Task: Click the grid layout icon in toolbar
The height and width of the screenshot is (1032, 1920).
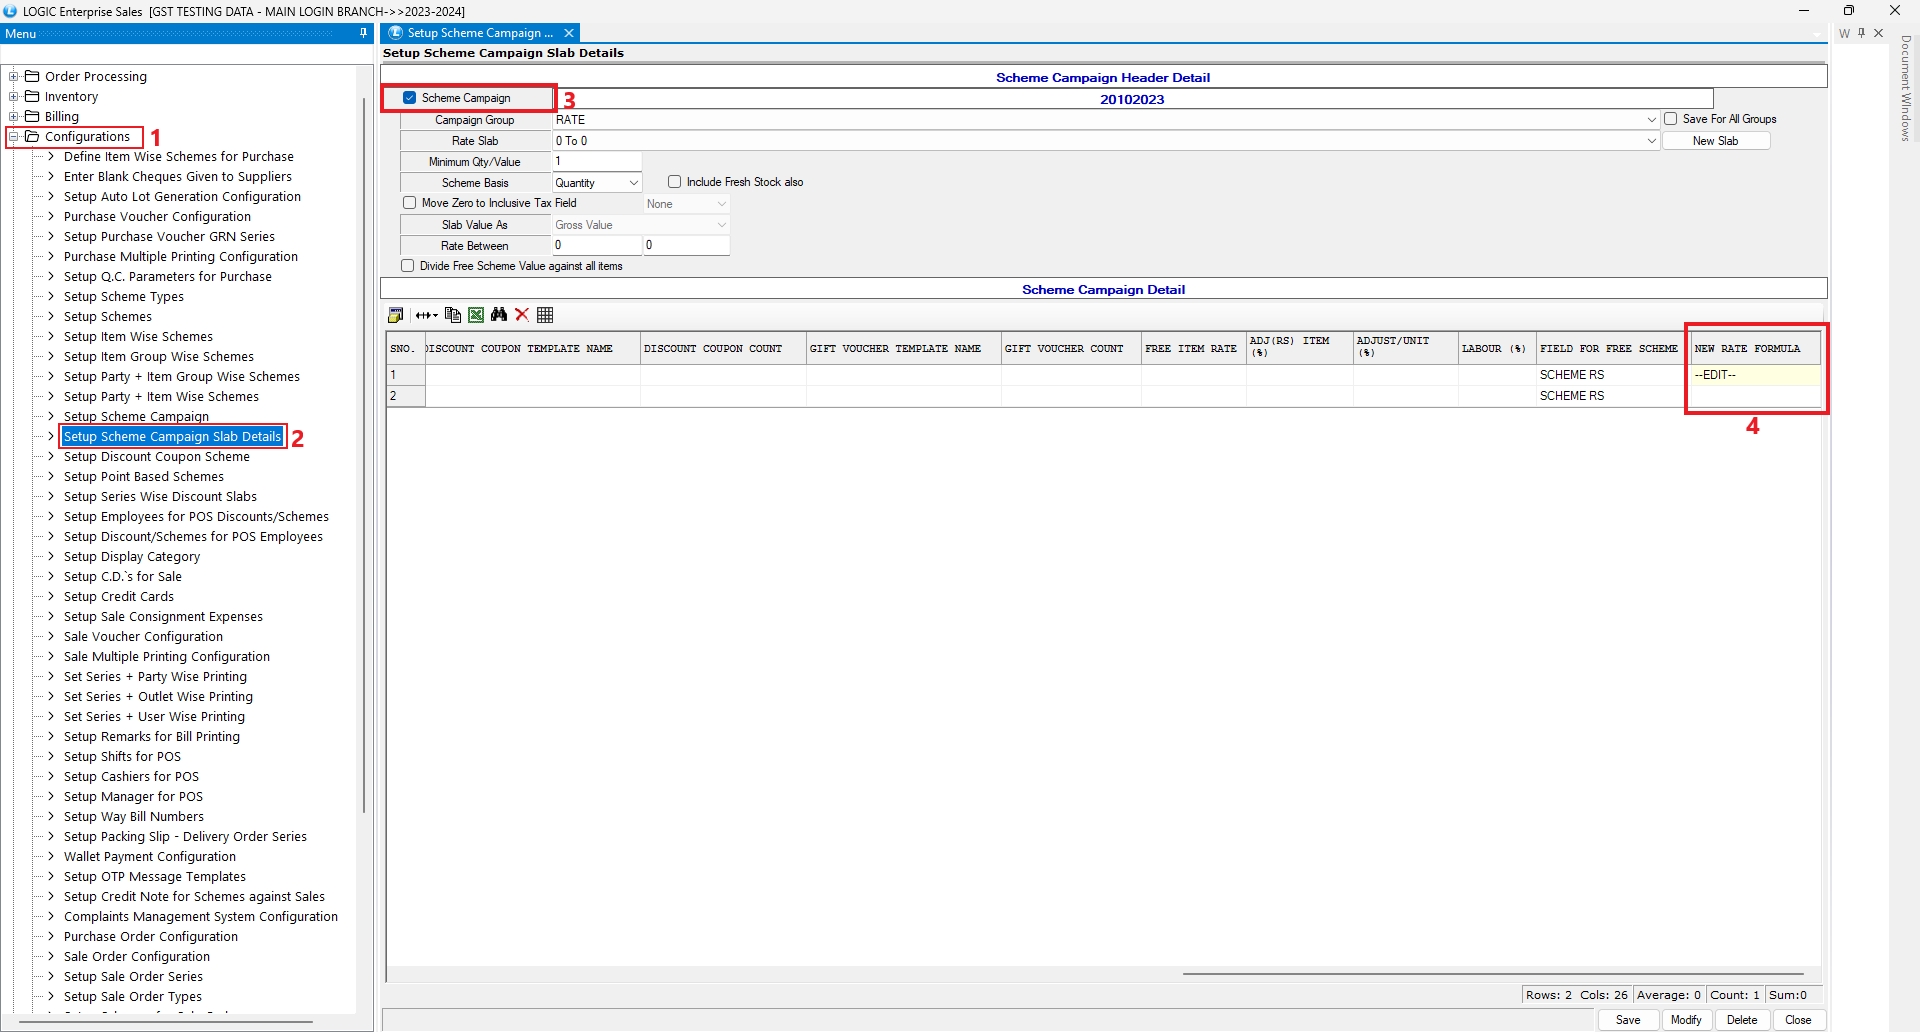Action: 545,315
